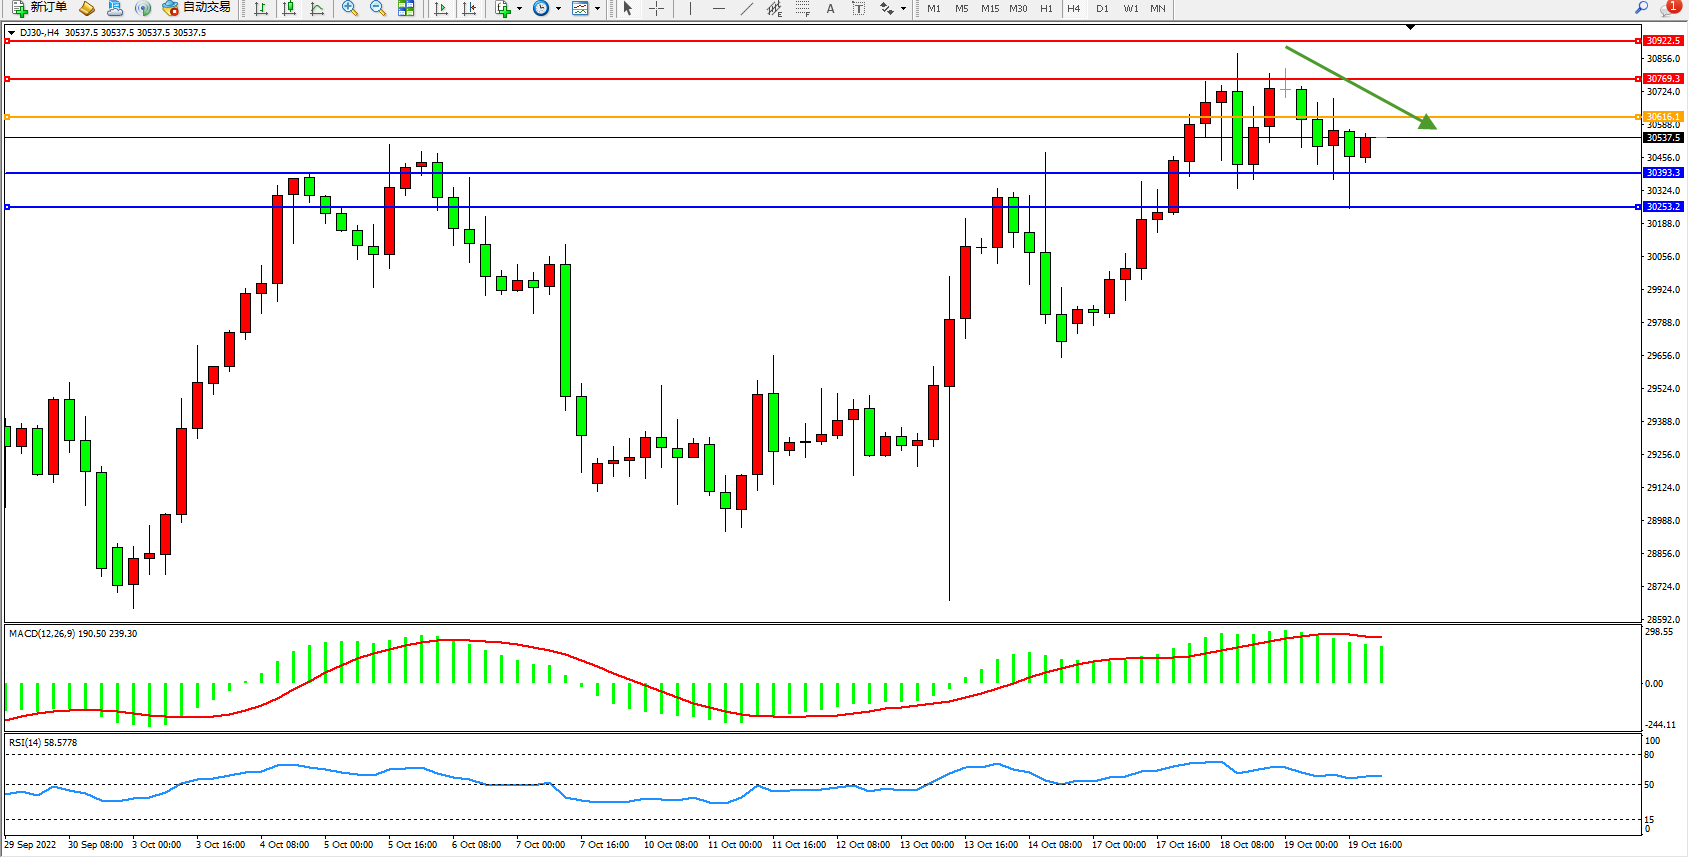
Task: Switch chart to line chart mode
Action: (x=317, y=8)
